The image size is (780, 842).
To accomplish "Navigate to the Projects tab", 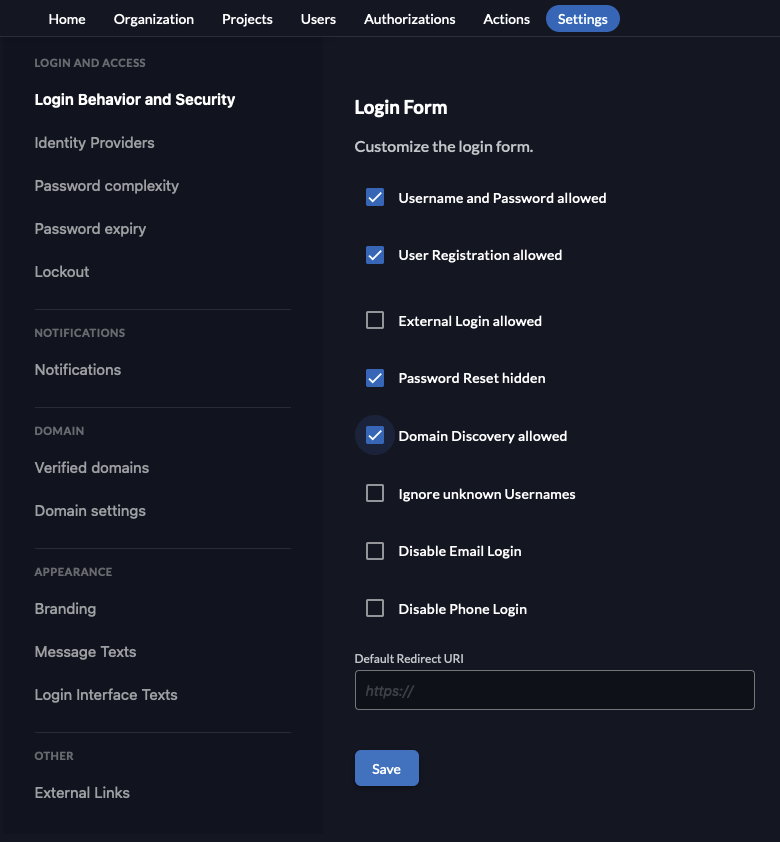I will click(247, 18).
